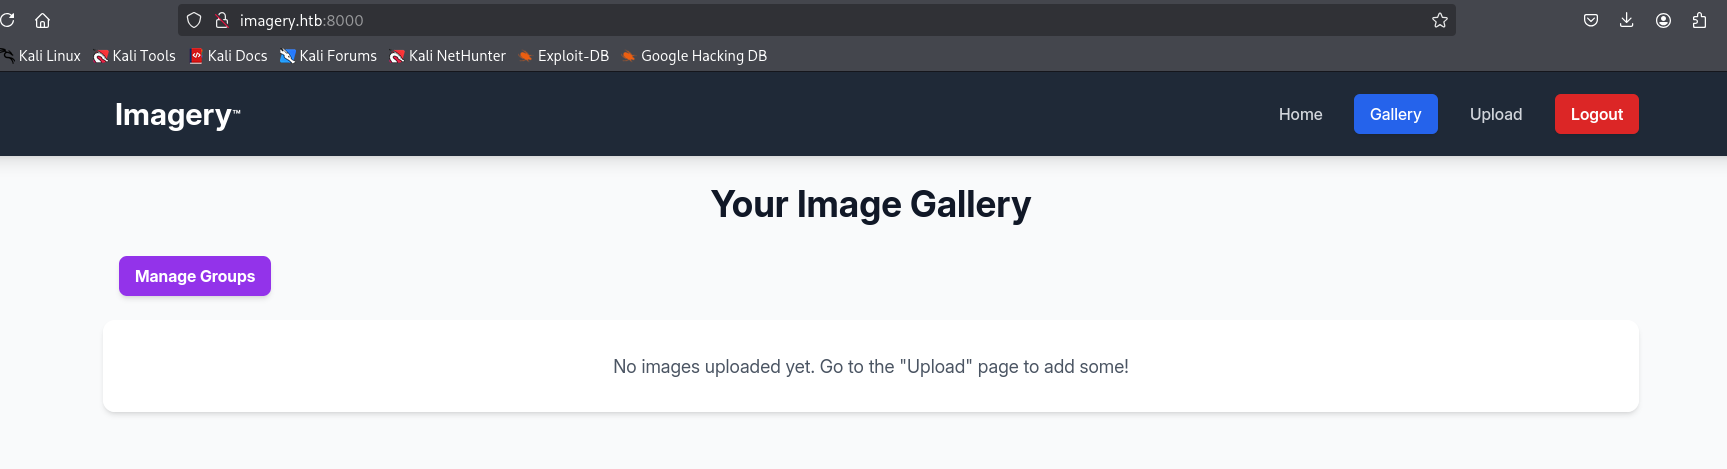The width and height of the screenshot is (1727, 469).
Task: Open the tracking protection shield icon
Action: (194, 20)
